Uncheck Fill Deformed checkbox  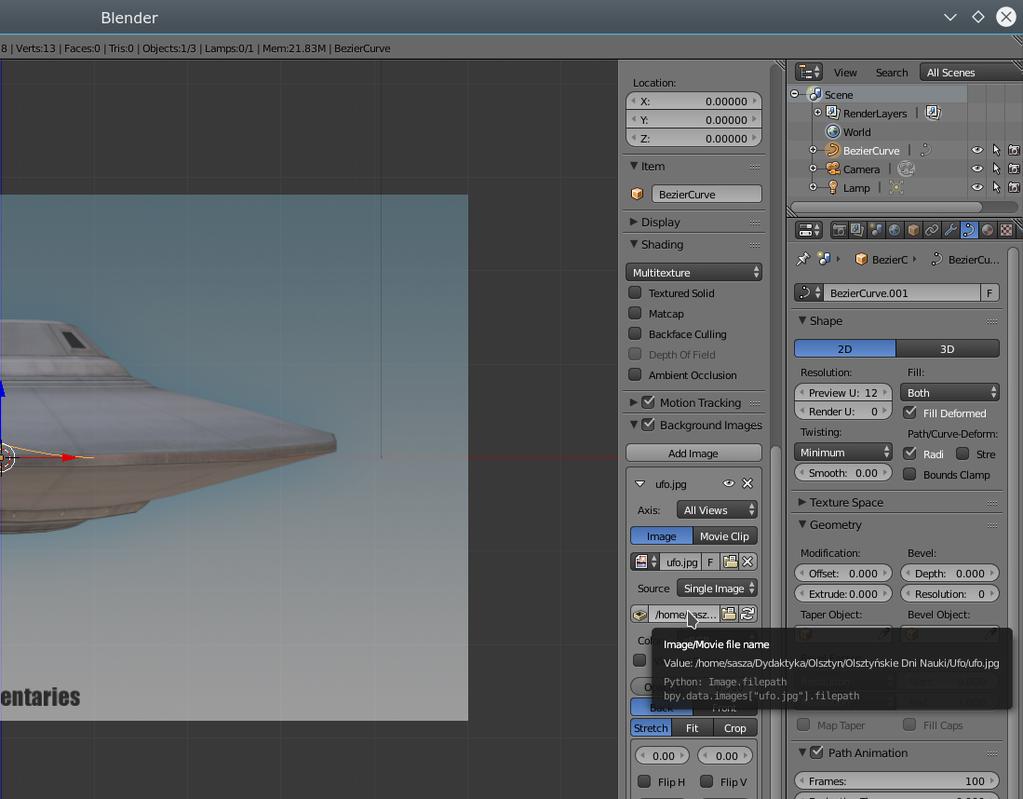(x=909, y=412)
